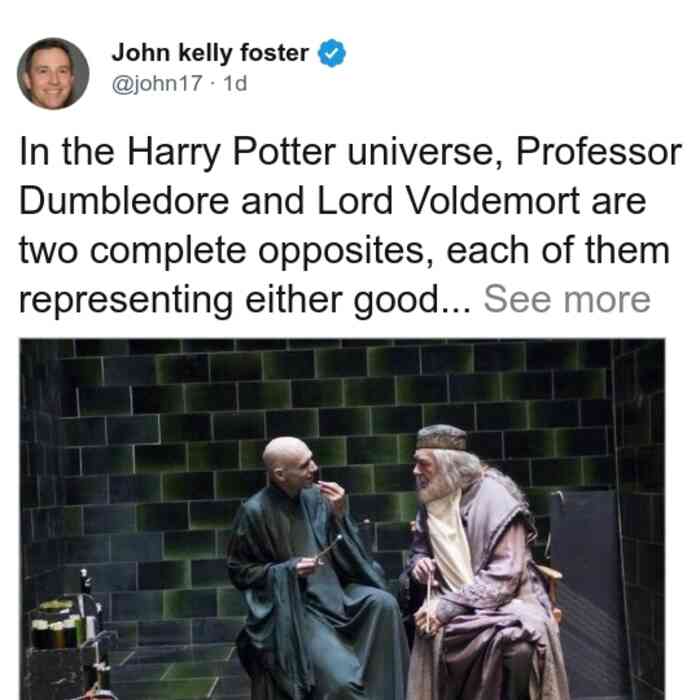Visit the @john17 handle link
The width and height of the screenshot is (700, 700).
coord(157,83)
